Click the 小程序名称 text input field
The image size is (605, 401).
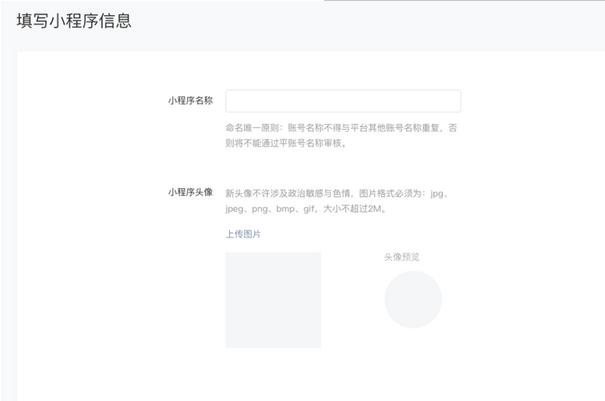pos(342,101)
